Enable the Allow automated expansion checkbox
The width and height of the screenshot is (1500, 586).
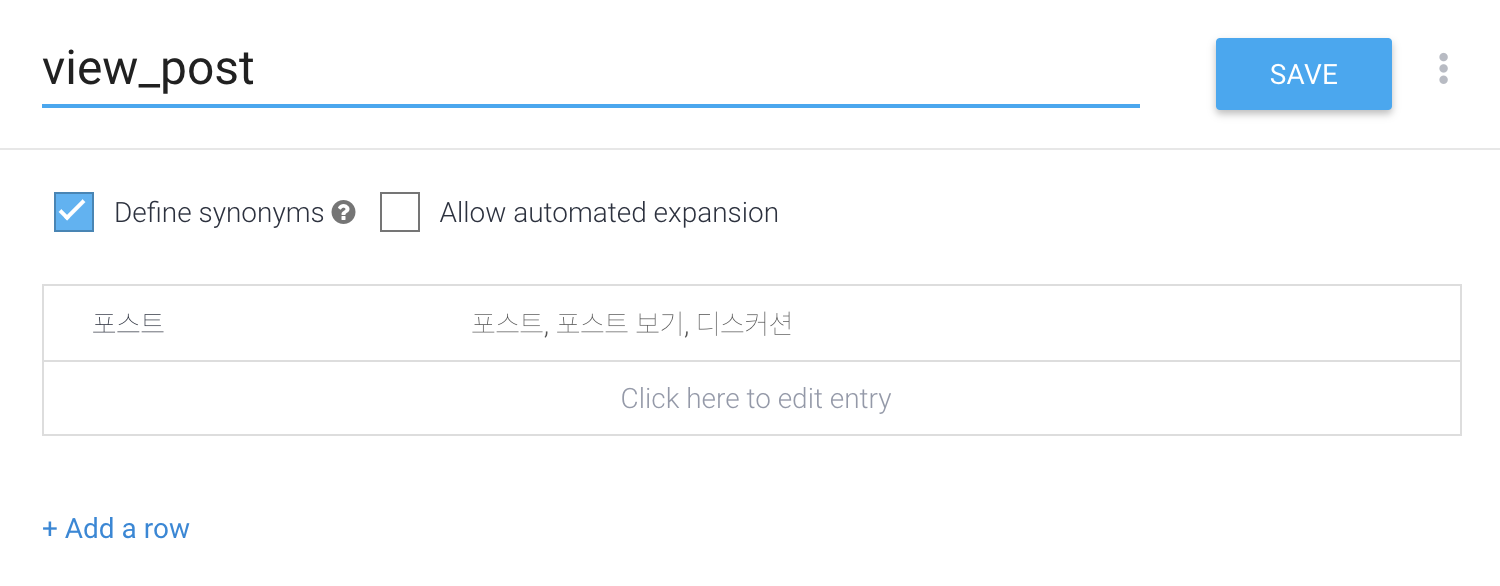tap(399, 212)
